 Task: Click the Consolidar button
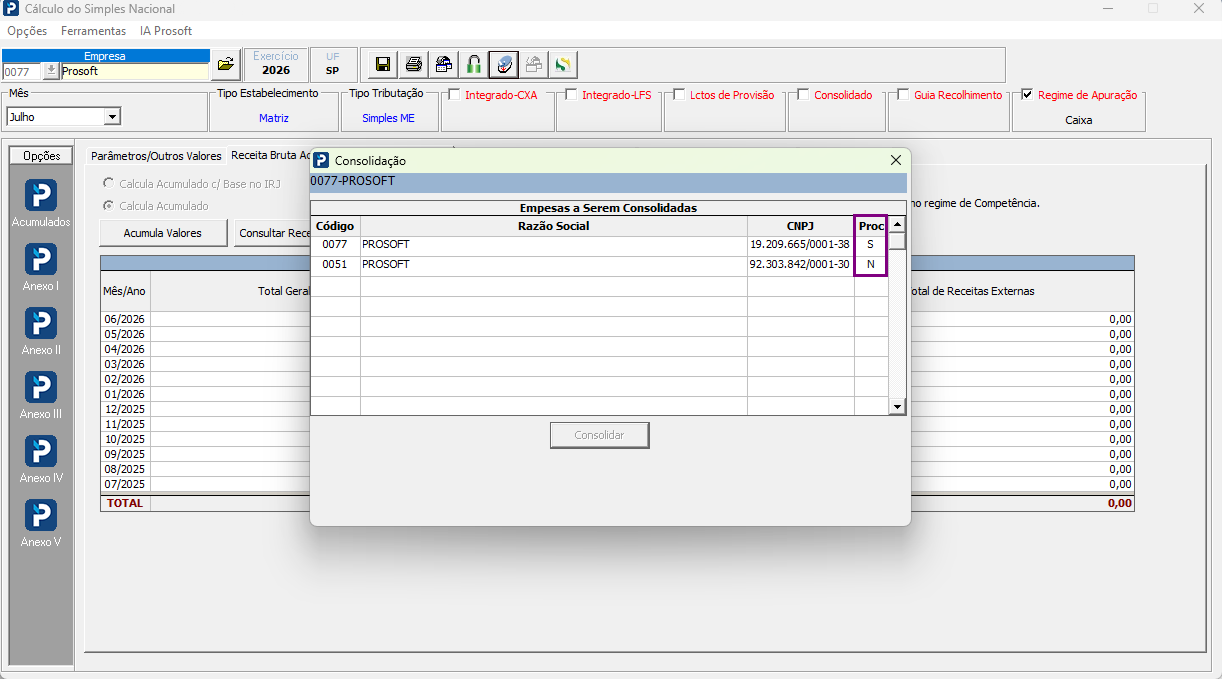[600, 435]
